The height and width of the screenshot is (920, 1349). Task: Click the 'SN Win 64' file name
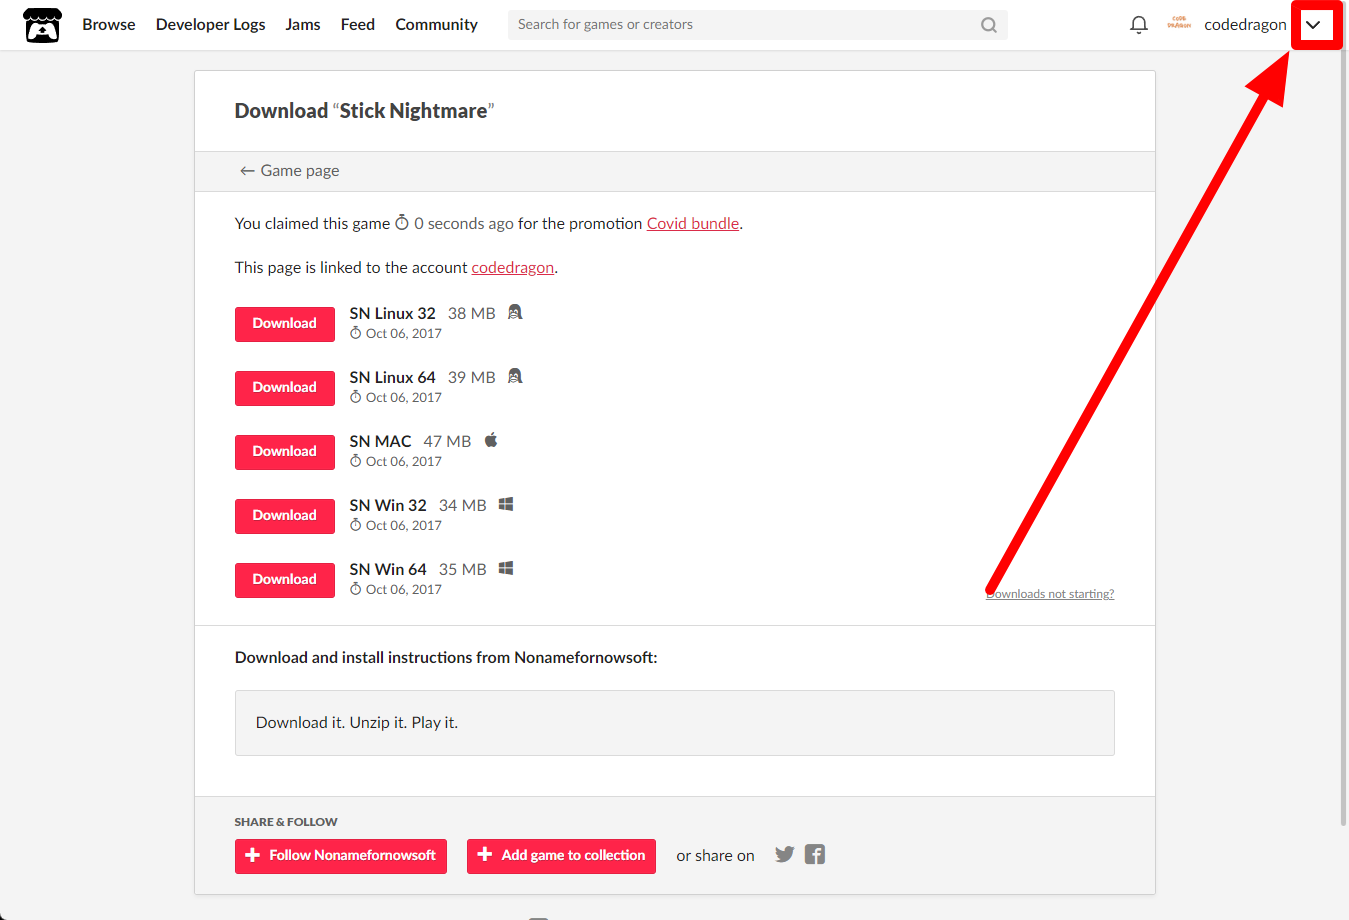click(x=388, y=570)
